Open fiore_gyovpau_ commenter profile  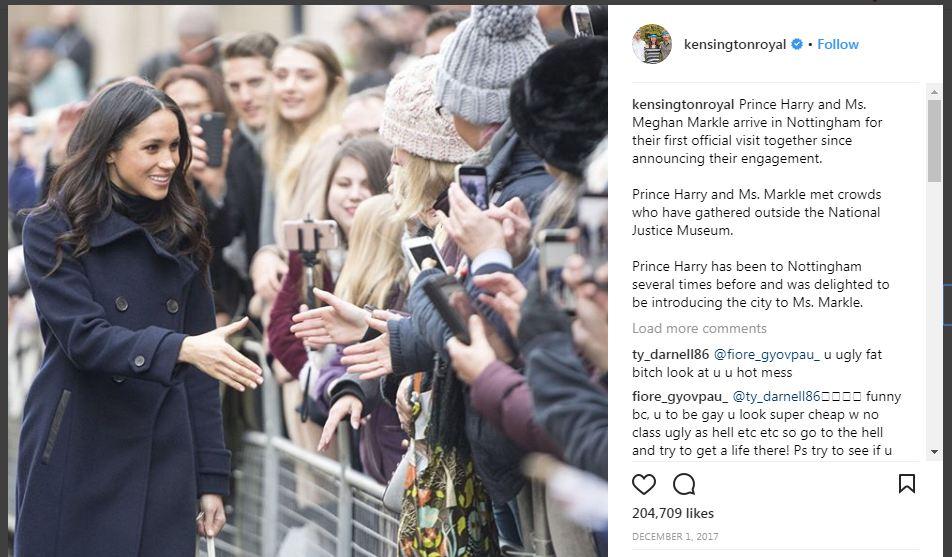680,397
